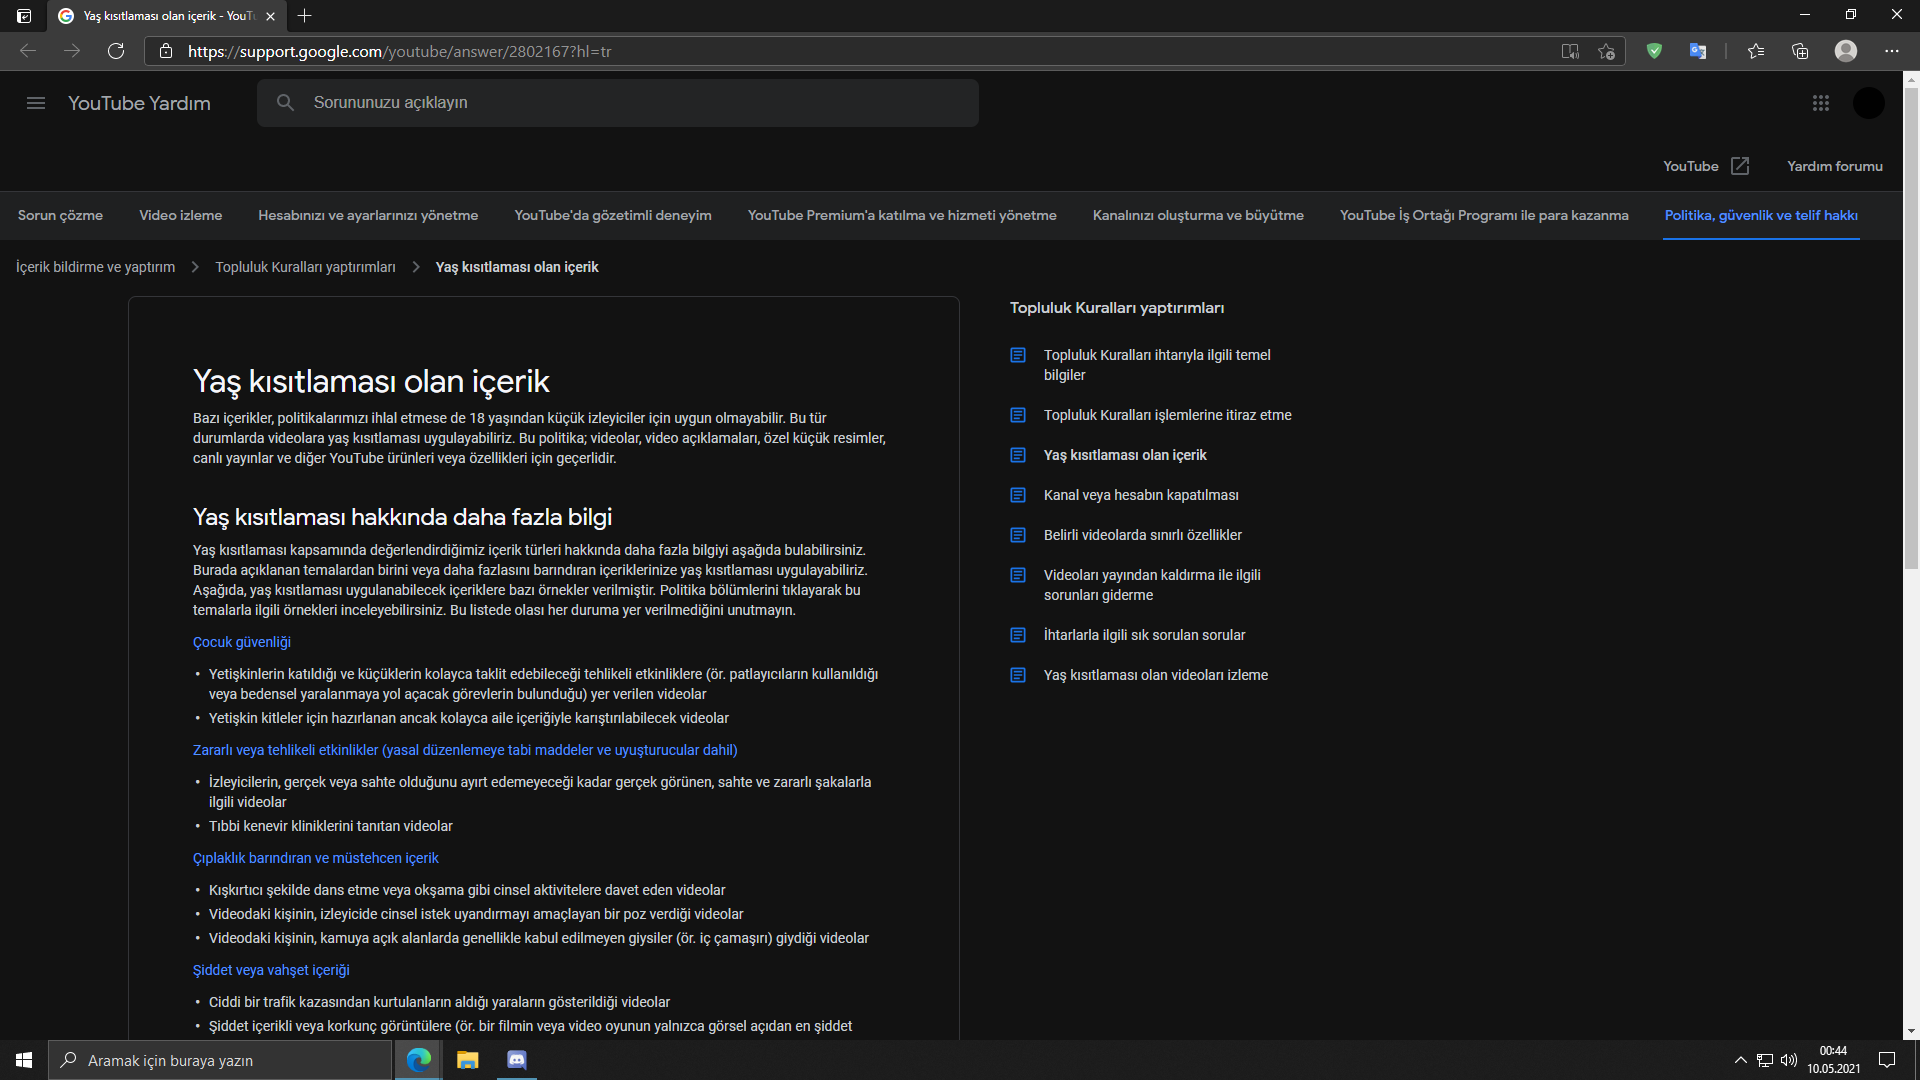Viewport: 1920px width, 1080px height.
Task: Open the Google apps grid
Action: (1821, 103)
